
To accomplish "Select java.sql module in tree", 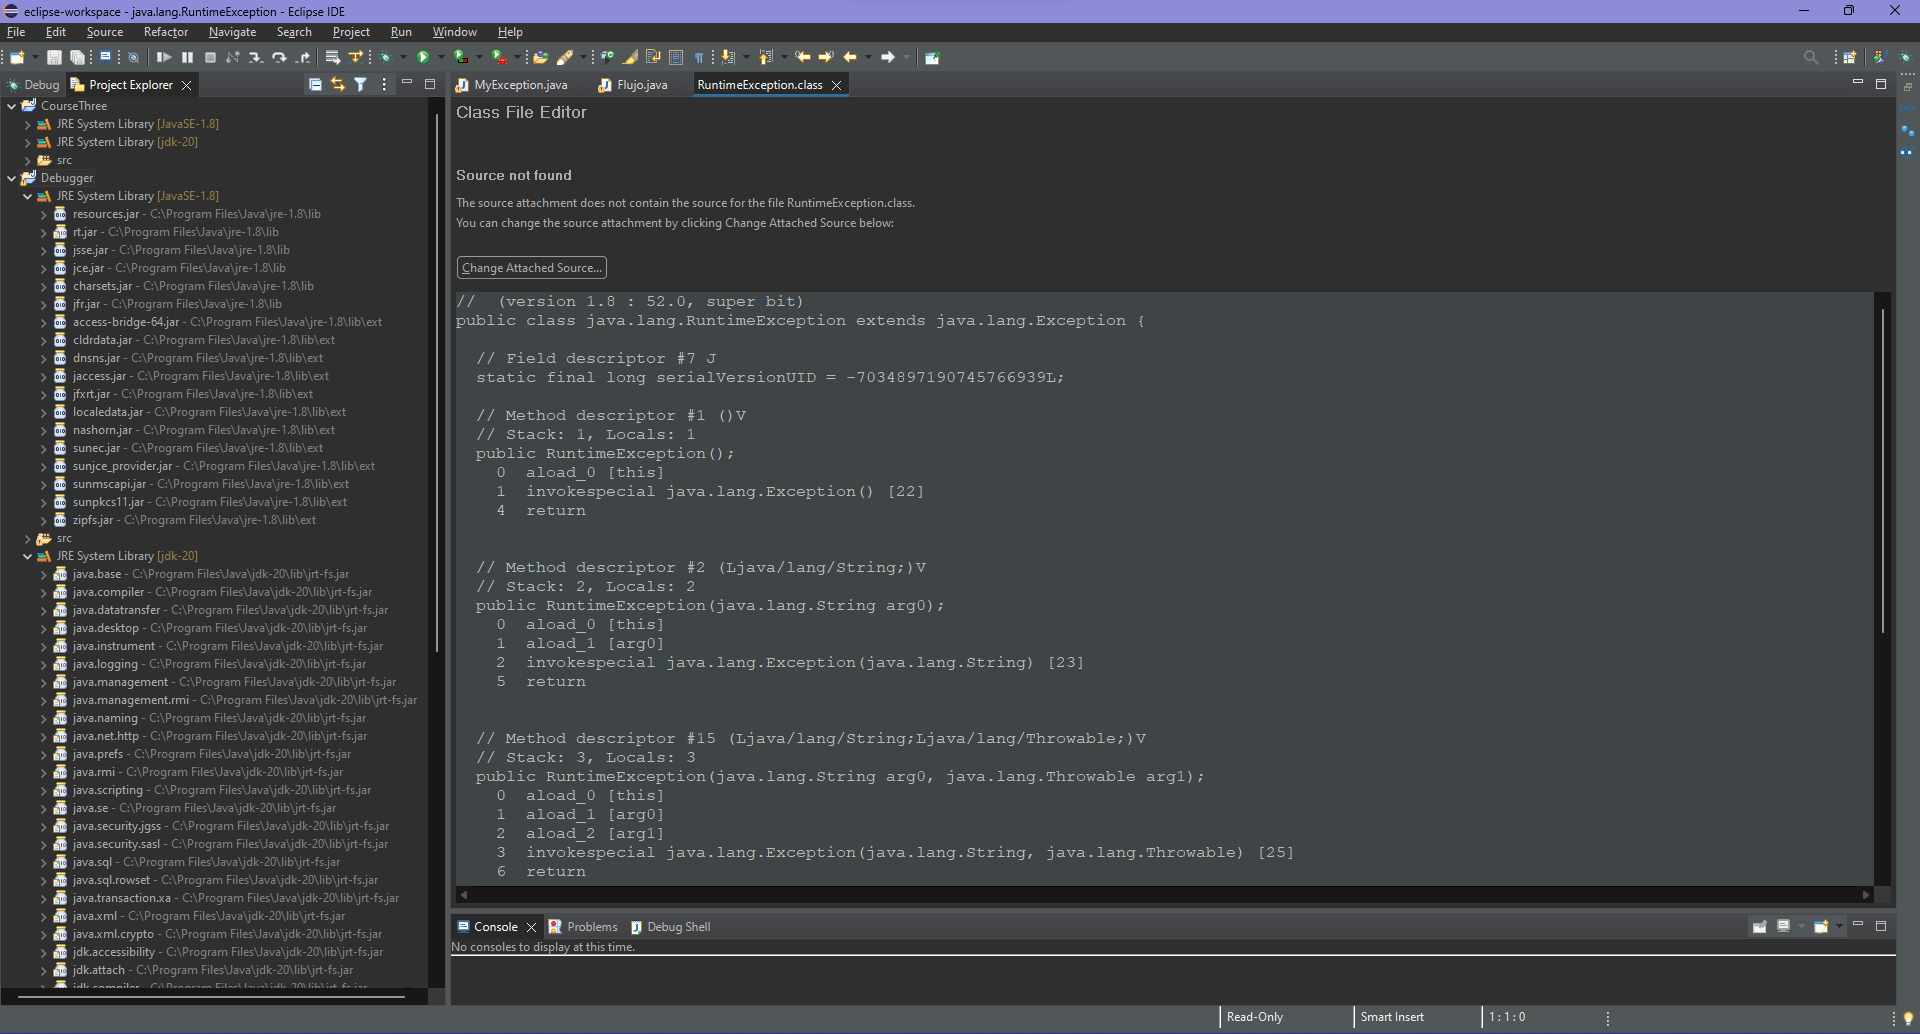I will pyautogui.click(x=93, y=862).
